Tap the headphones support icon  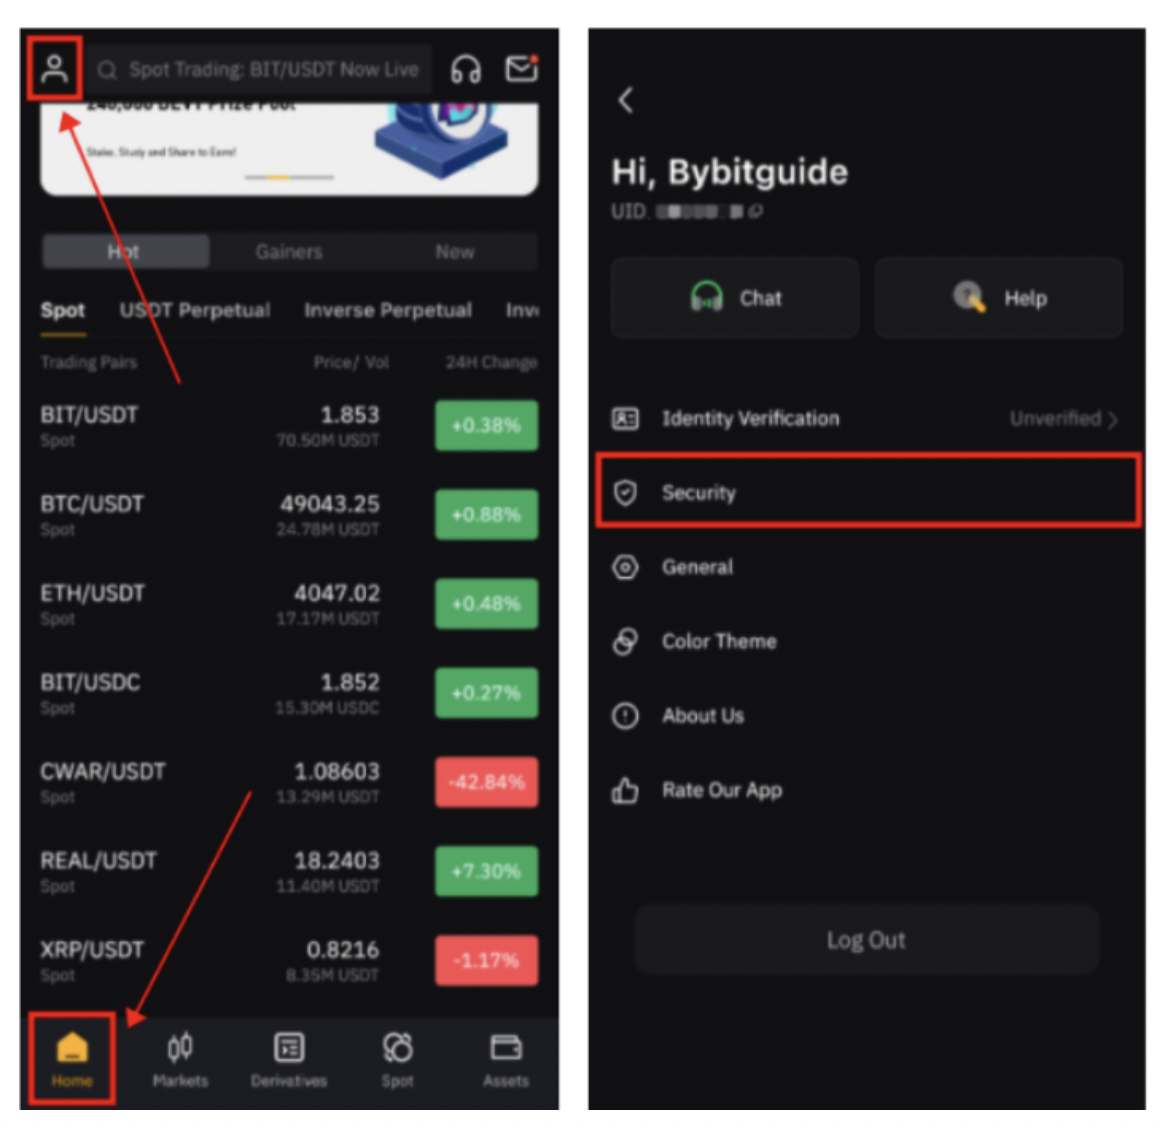466,70
